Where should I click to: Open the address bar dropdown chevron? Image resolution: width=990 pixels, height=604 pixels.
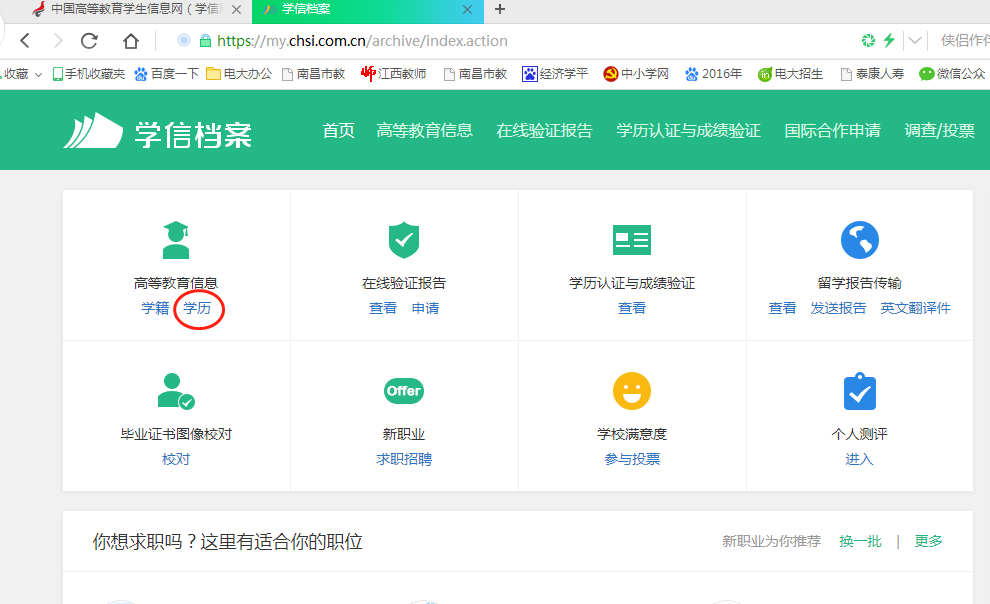pyautogui.click(x=915, y=41)
